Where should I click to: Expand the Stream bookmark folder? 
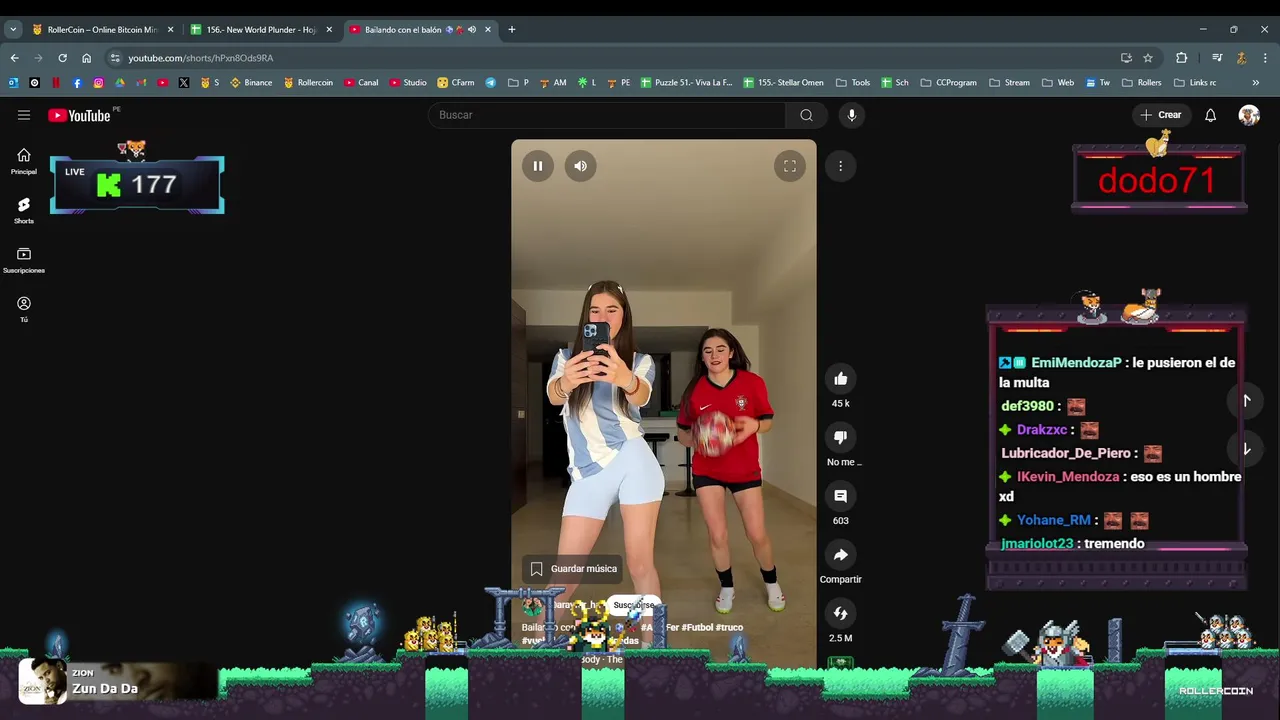pyautogui.click(x=1009, y=82)
